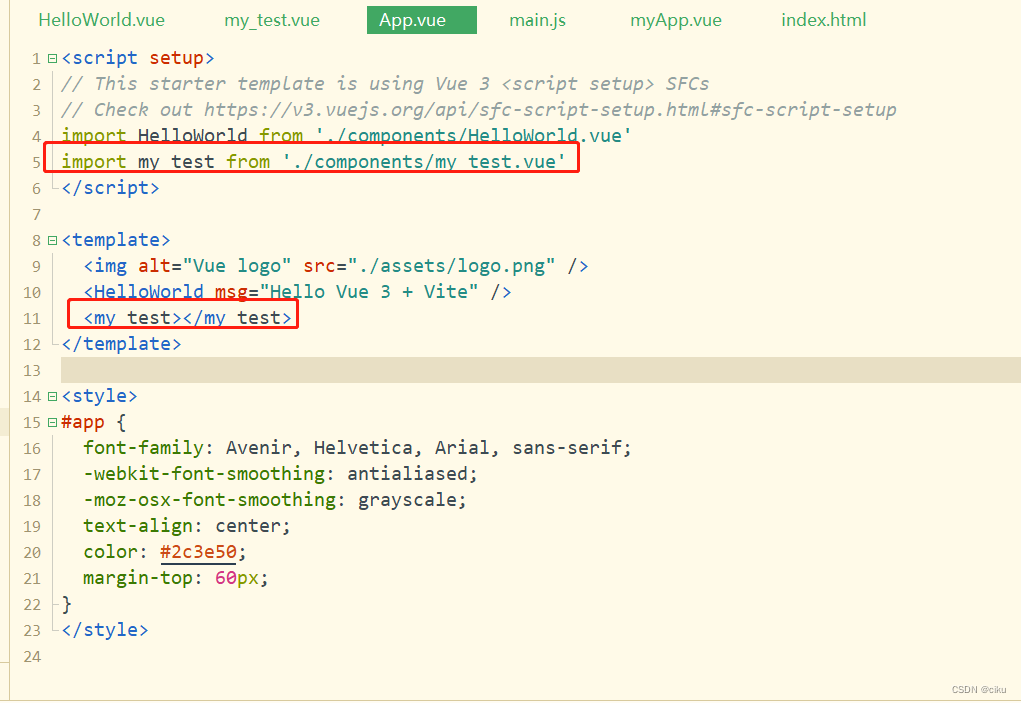This screenshot has width=1021, height=703.
Task: Click line number 13 in gutter
Action: [32, 371]
